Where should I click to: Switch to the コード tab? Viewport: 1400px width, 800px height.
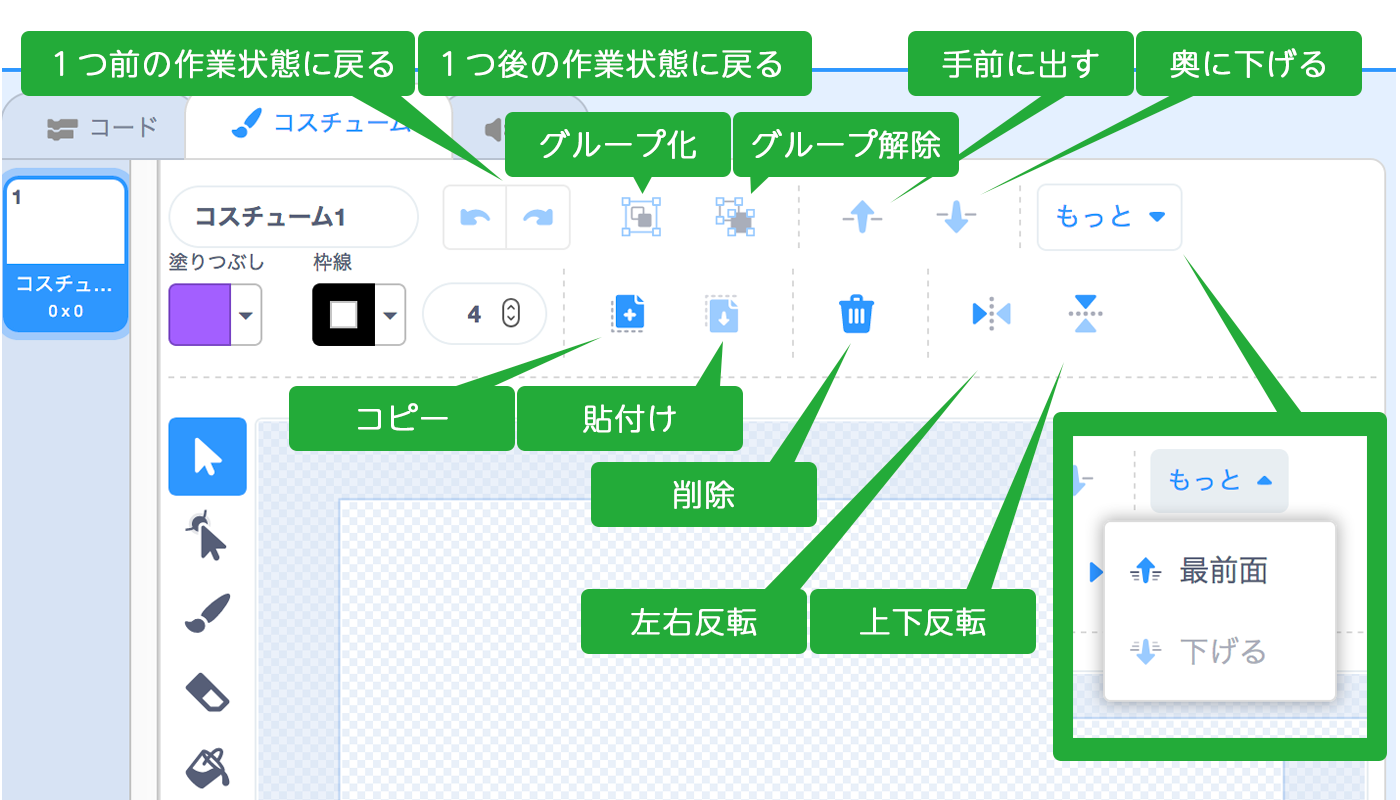[x=102, y=127]
